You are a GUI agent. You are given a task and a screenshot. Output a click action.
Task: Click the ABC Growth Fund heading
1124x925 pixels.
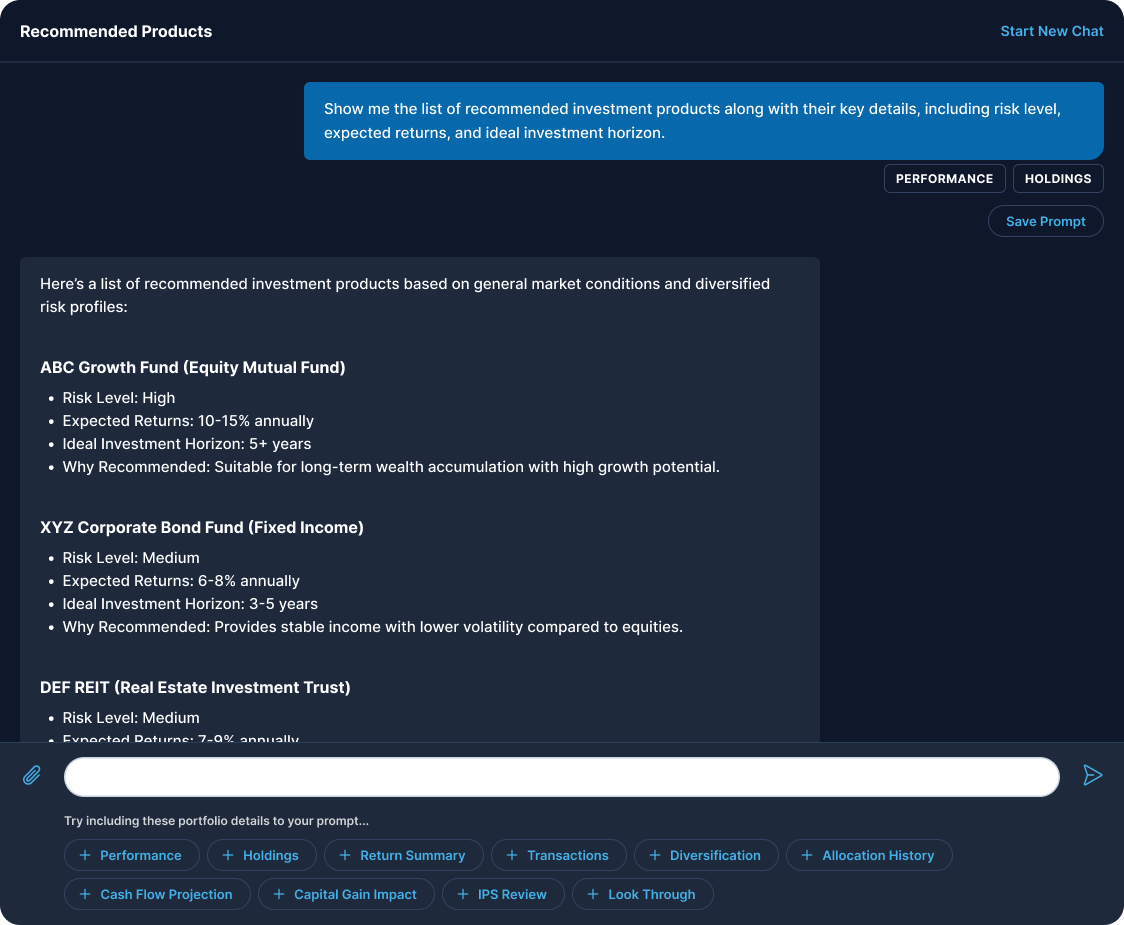[x=193, y=367]
